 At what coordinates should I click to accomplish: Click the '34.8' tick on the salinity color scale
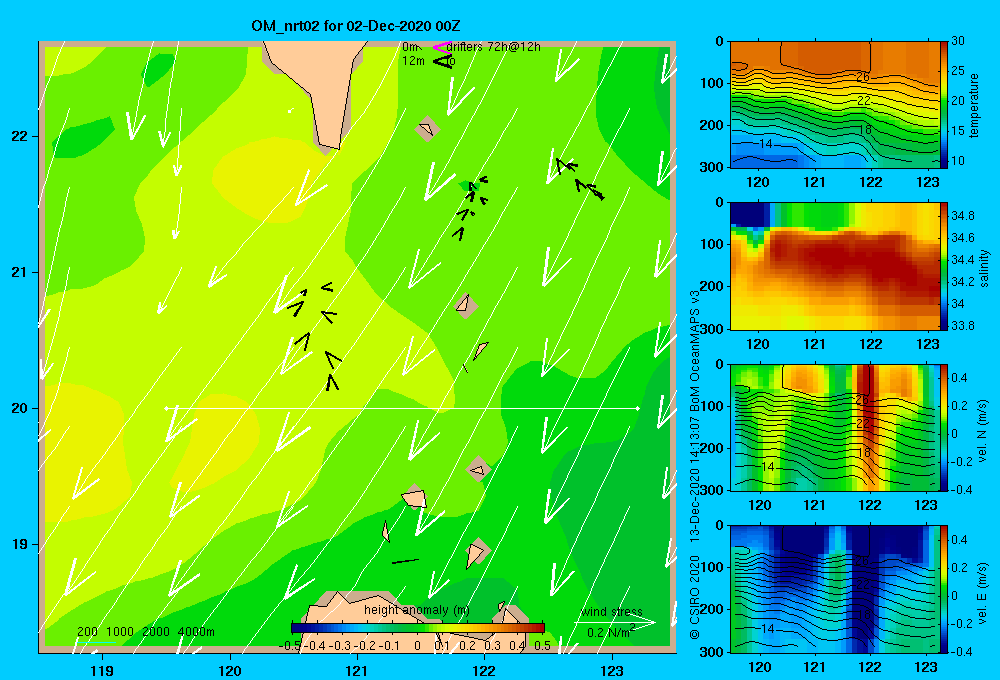(963, 216)
